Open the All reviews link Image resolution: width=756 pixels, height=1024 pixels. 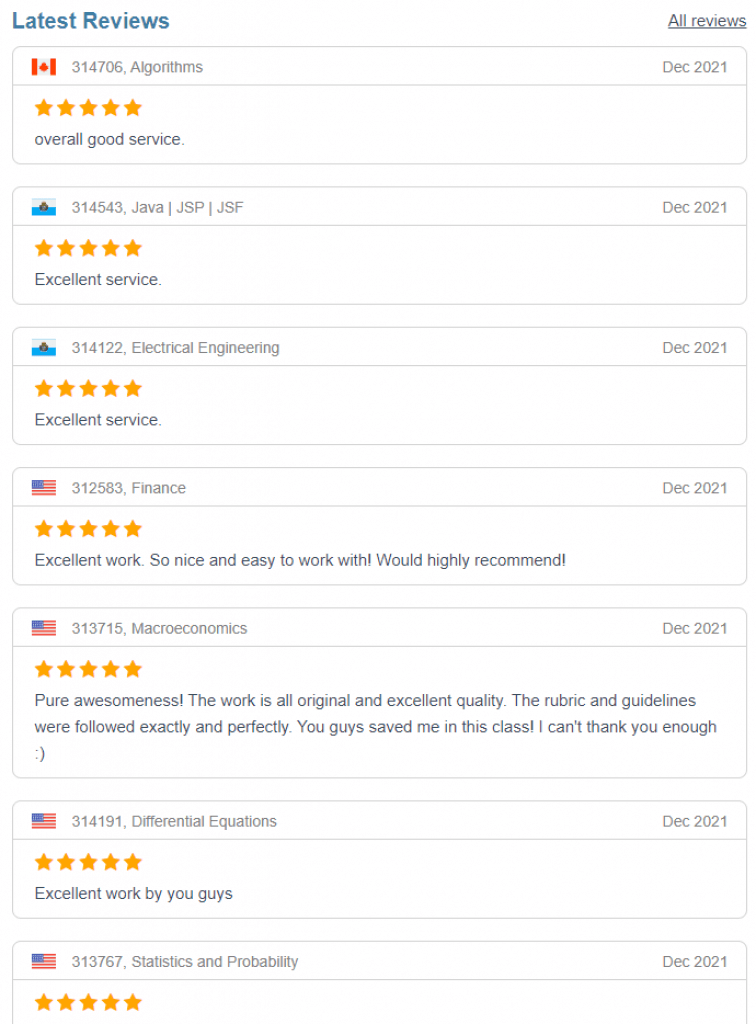707,20
